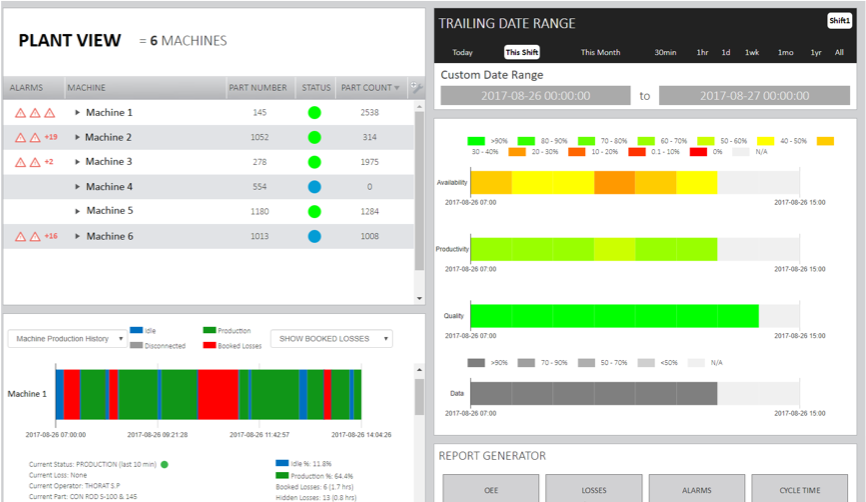Click the Production green legend swatch
Image resolution: width=866 pixels, height=502 pixels.
[209, 330]
